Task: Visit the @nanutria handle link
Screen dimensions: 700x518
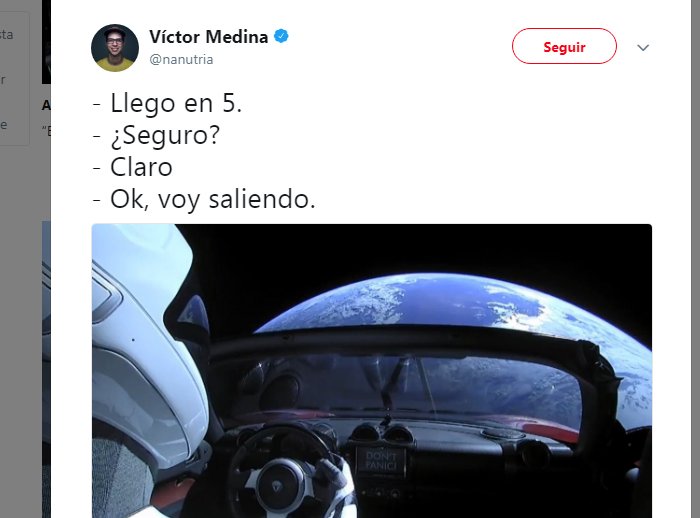Action: (x=181, y=59)
